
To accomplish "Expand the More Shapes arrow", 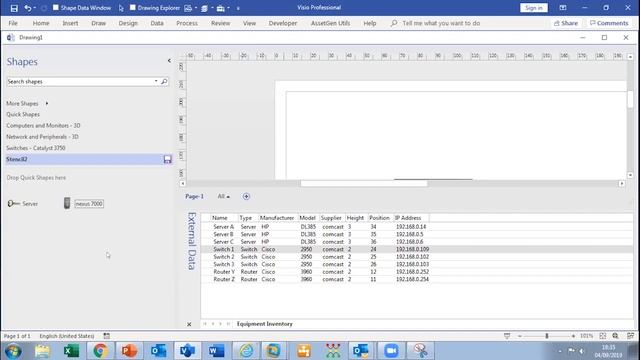I will tap(47, 104).
